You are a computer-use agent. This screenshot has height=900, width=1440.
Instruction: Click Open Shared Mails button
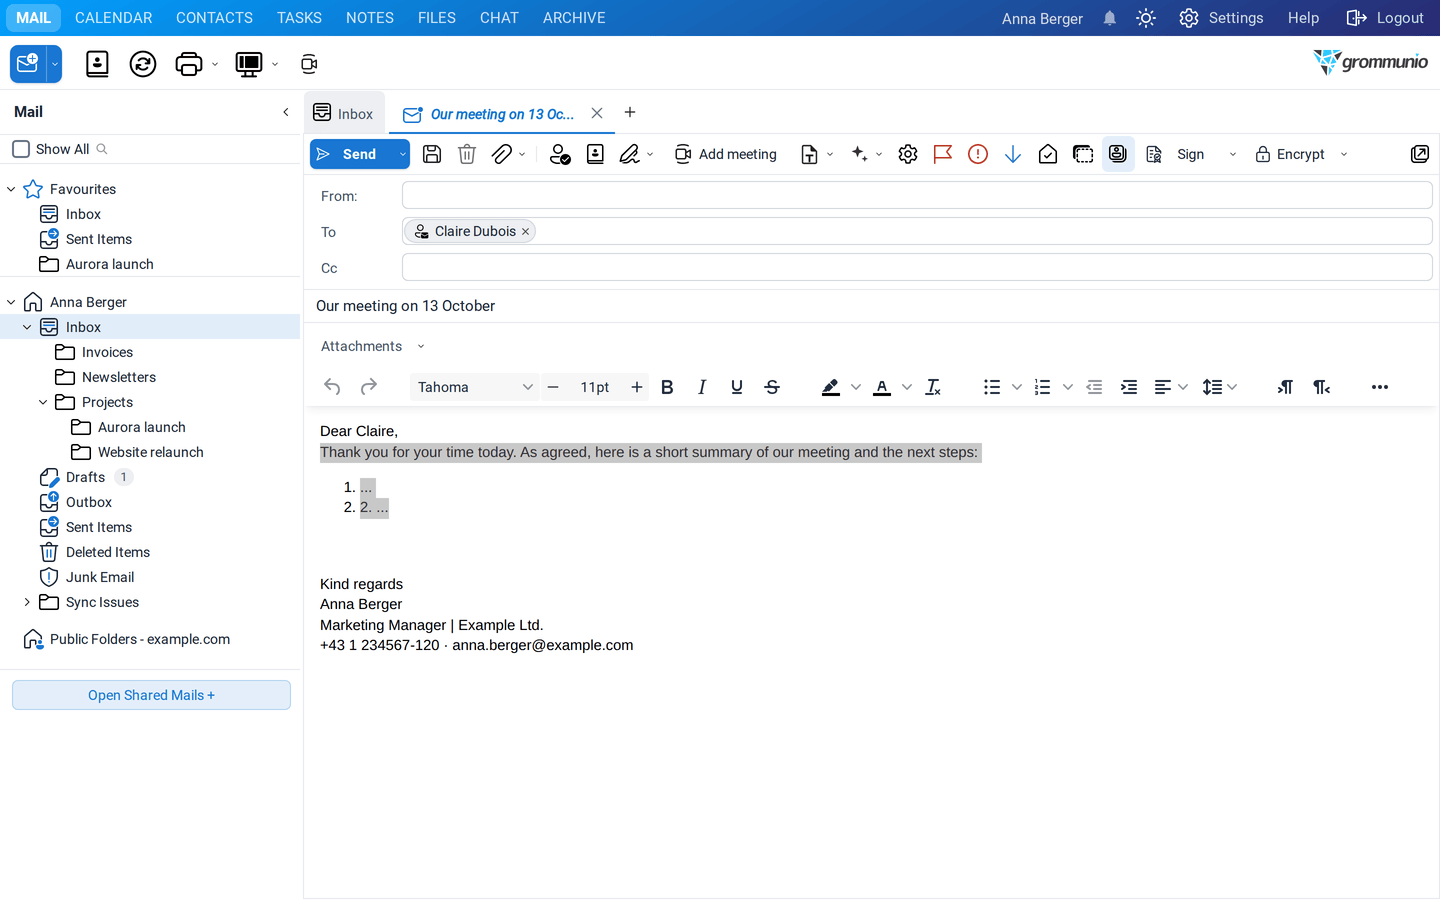tap(151, 695)
